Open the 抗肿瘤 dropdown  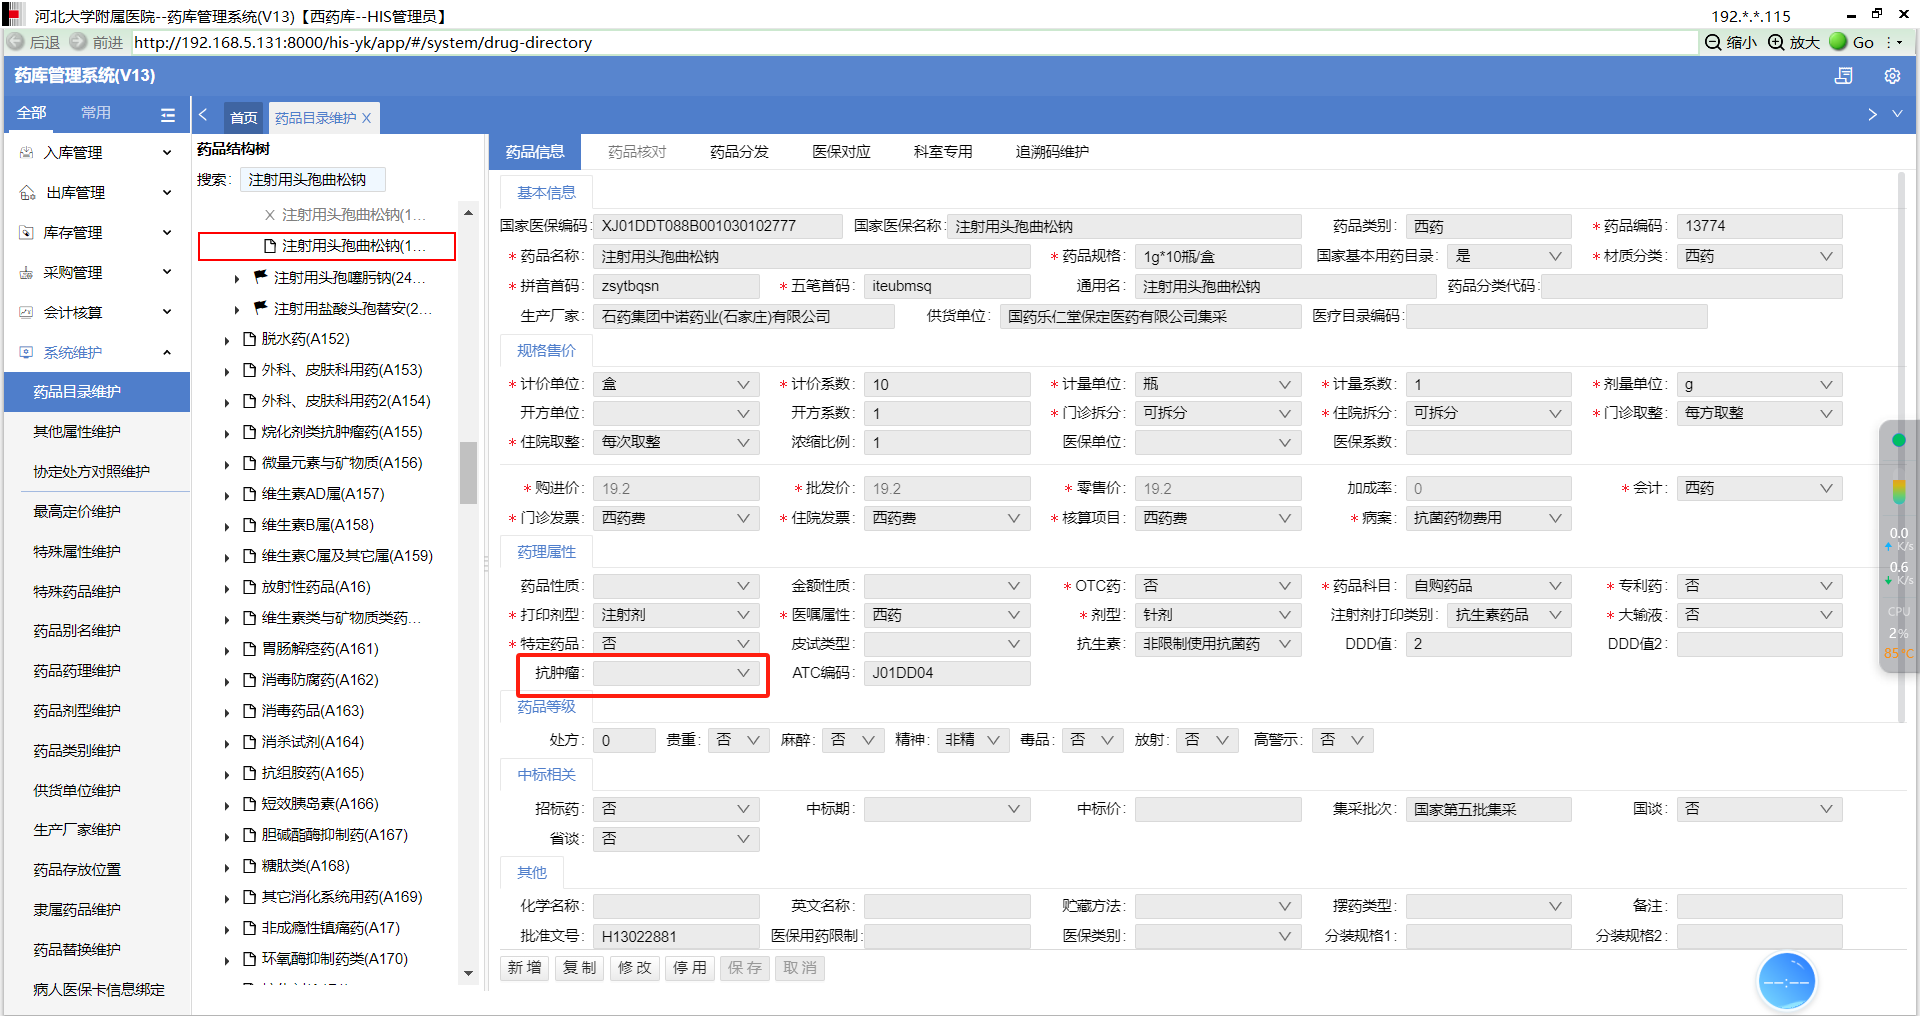pyautogui.click(x=675, y=673)
